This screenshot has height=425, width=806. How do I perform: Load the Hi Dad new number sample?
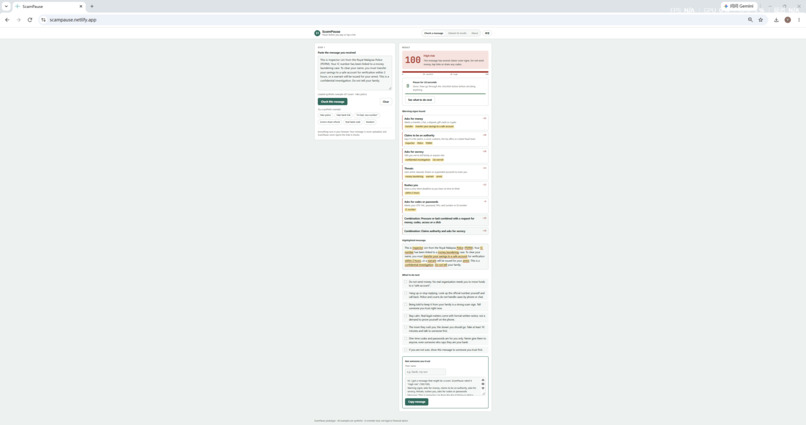point(367,115)
